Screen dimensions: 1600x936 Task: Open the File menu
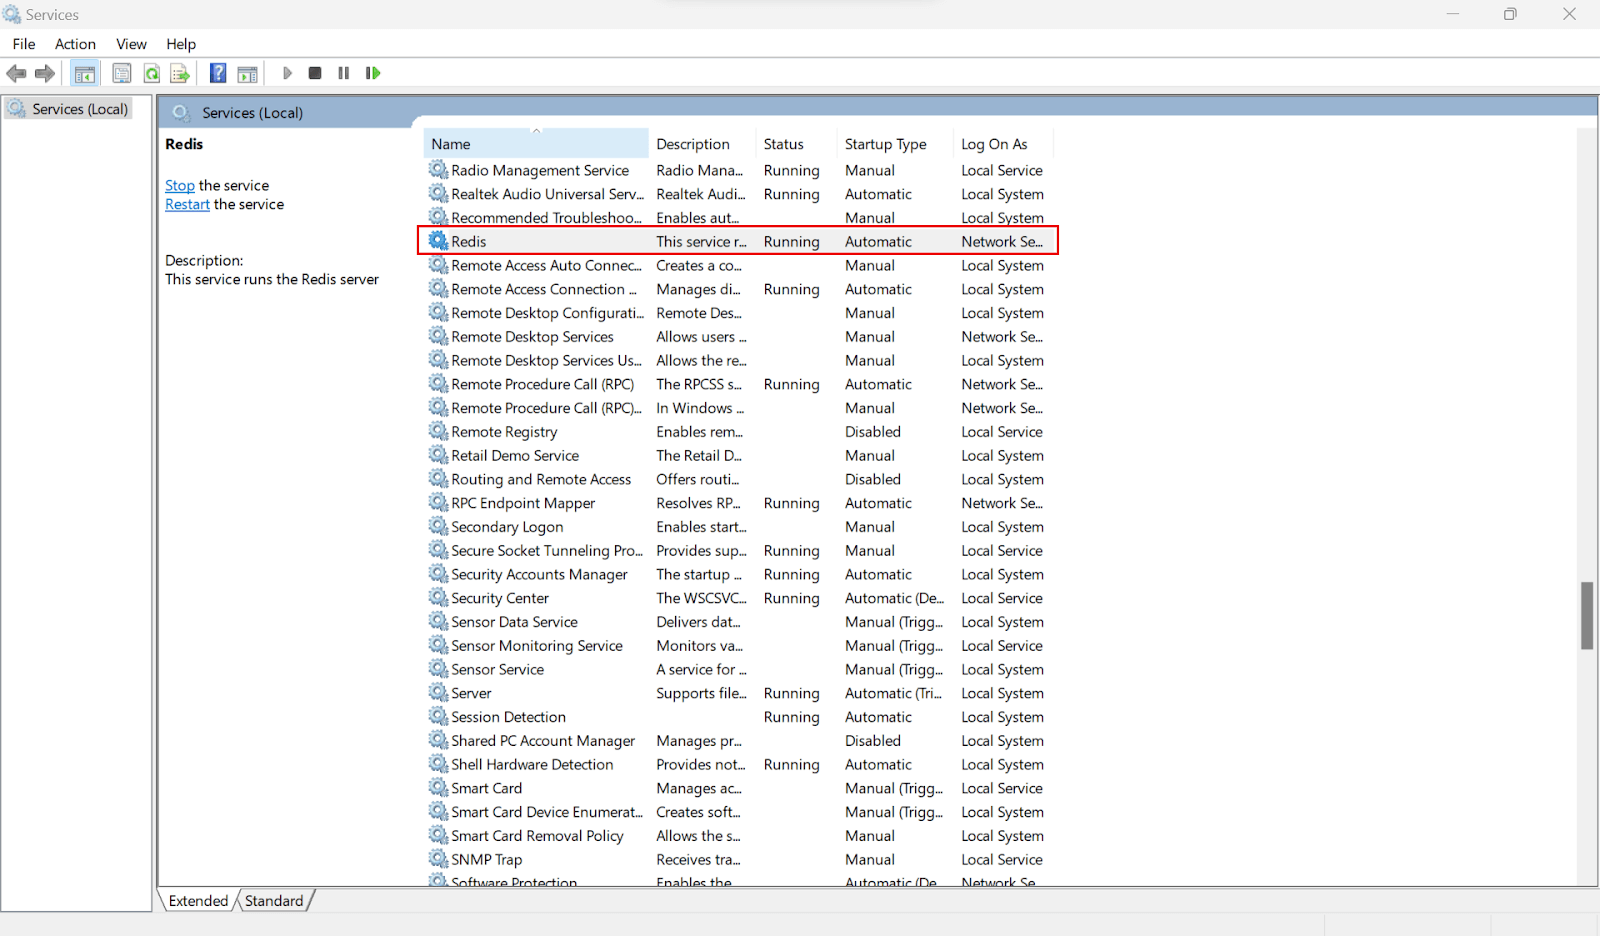point(24,44)
